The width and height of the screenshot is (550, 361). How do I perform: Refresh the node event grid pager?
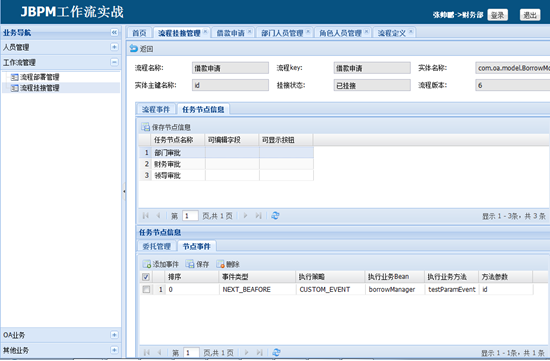(x=276, y=352)
